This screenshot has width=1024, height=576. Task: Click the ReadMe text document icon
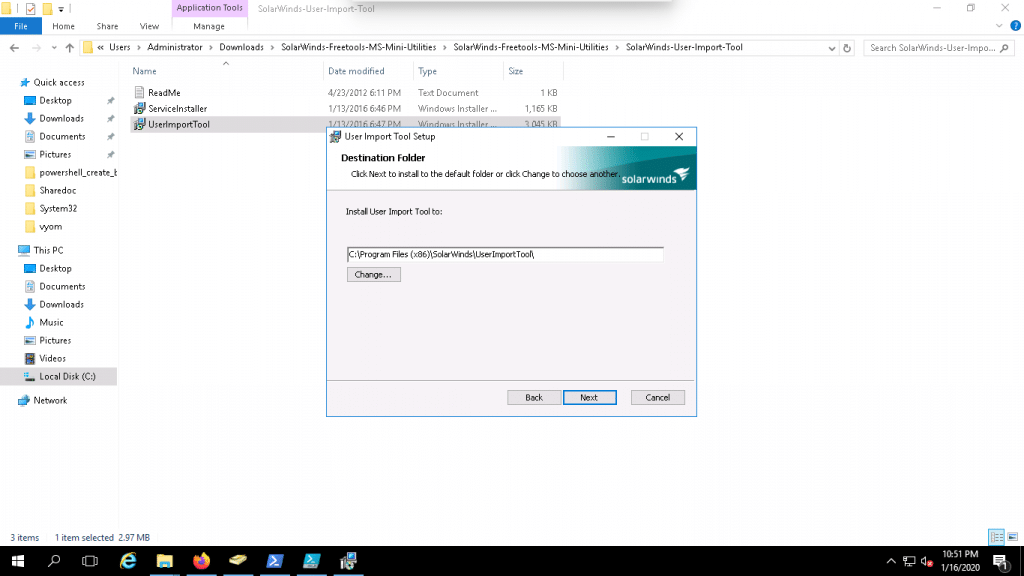click(140, 92)
